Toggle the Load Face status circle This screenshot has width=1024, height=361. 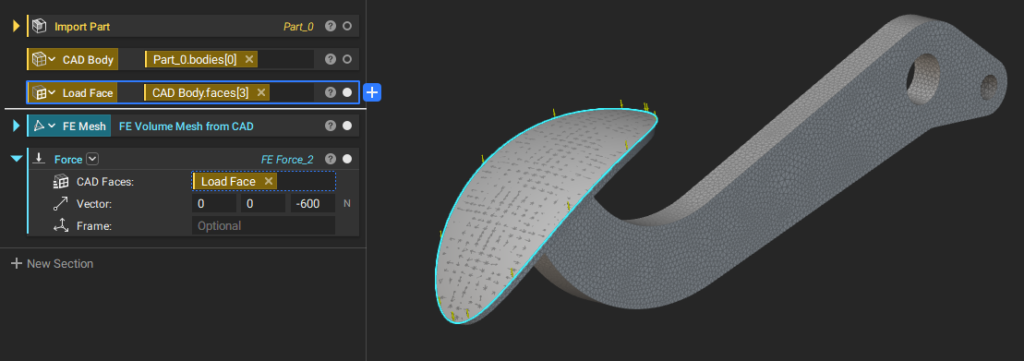pyautogui.click(x=347, y=93)
